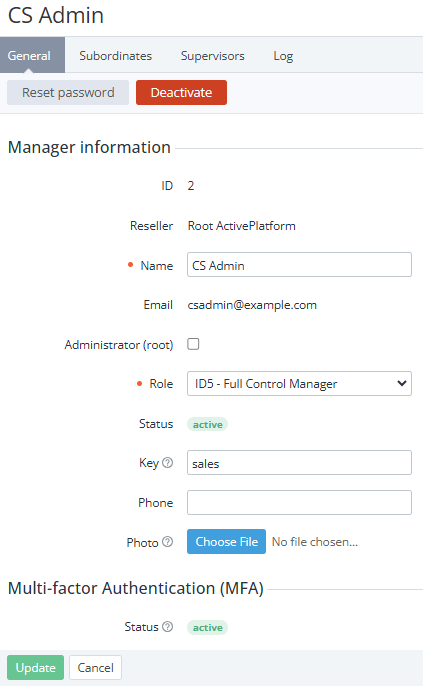The width and height of the screenshot is (423, 687).
Task: Switch to the Supervisors tab
Action: coord(213,56)
